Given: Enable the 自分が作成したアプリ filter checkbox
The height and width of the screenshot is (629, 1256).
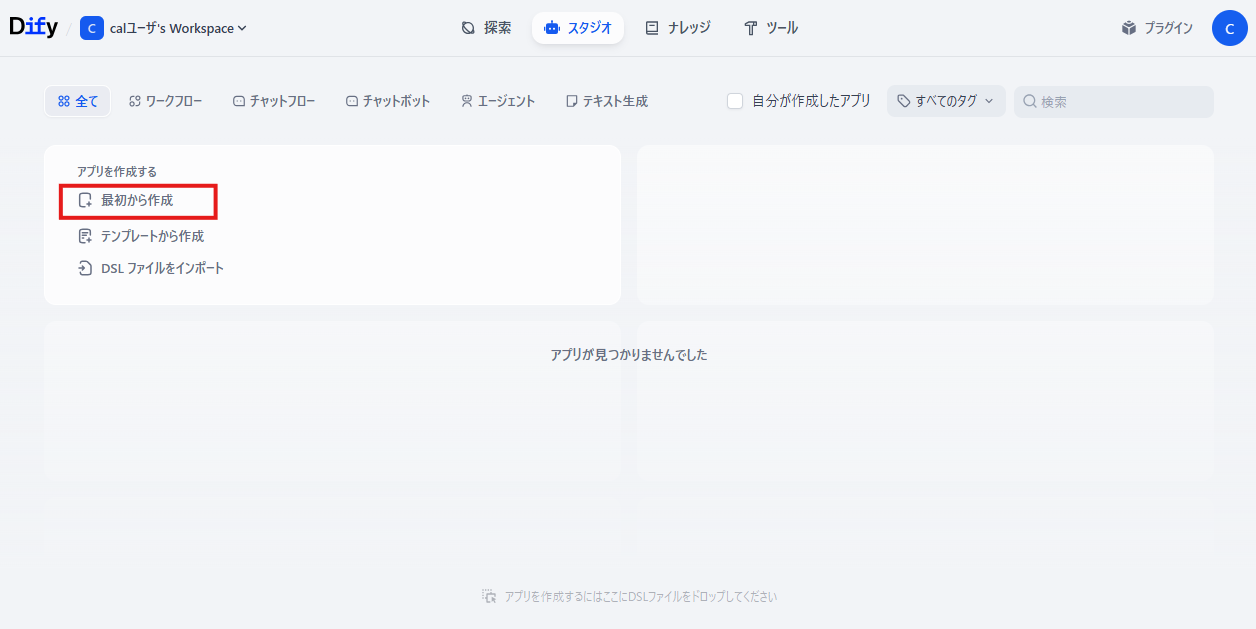Looking at the screenshot, I should click(736, 100).
